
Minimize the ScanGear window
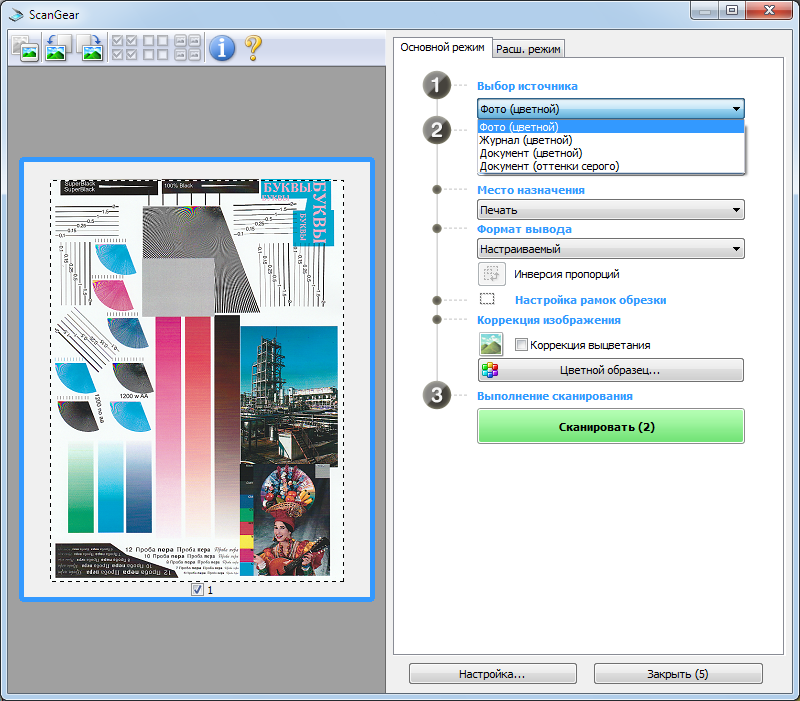[x=705, y=11]
